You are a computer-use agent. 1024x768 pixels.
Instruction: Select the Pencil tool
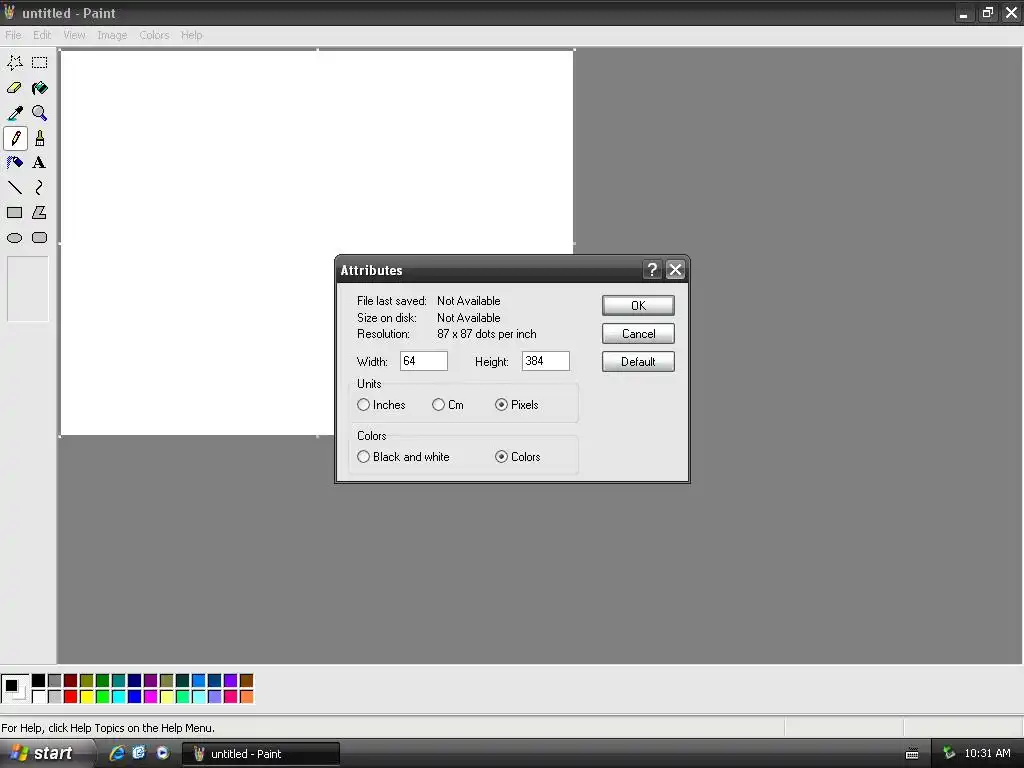coord(14,138)
